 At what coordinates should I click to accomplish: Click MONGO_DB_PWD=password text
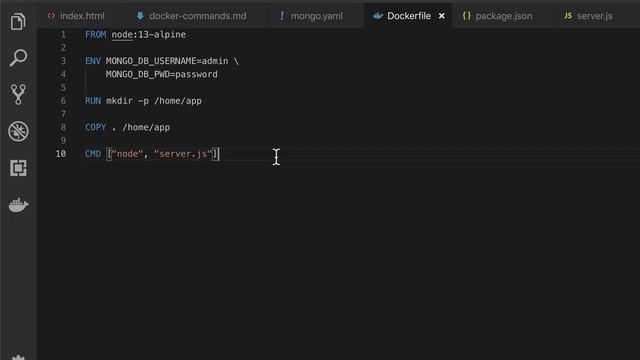click(x=162, y=74)
